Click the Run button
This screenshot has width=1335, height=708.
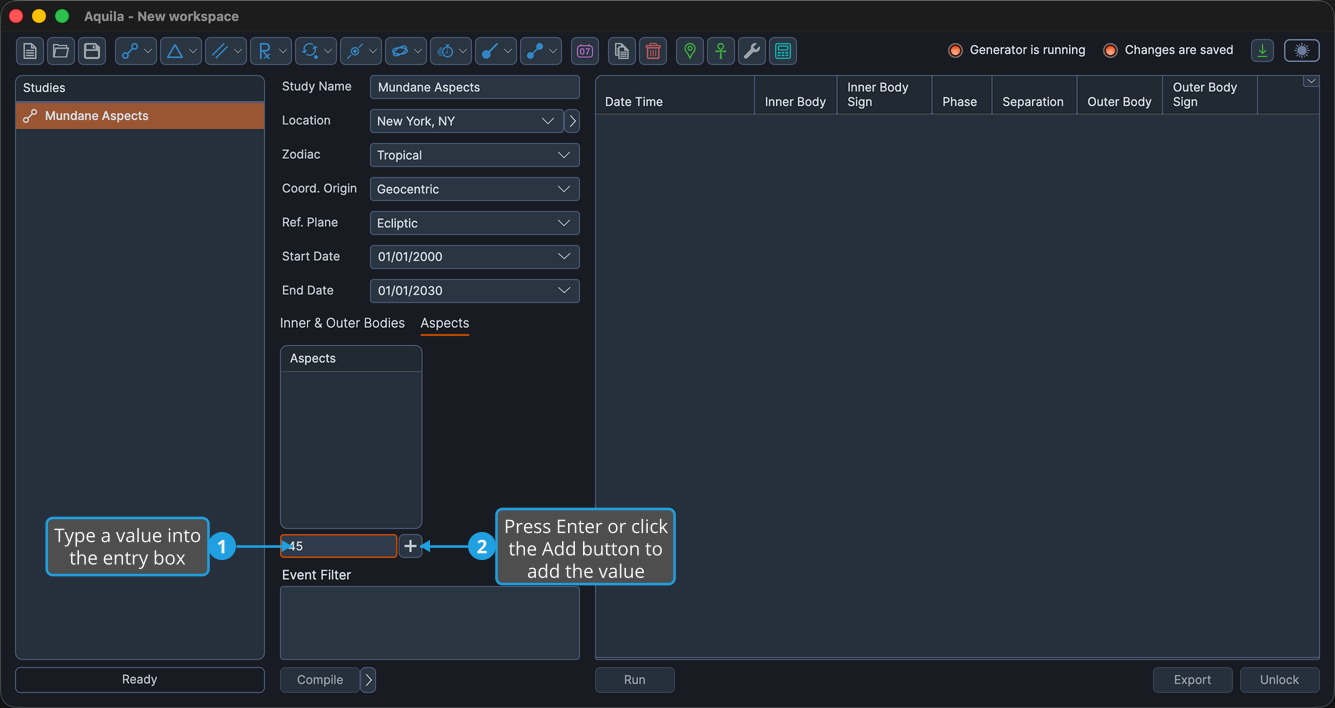pyautogui.click(x=635, y=680)
